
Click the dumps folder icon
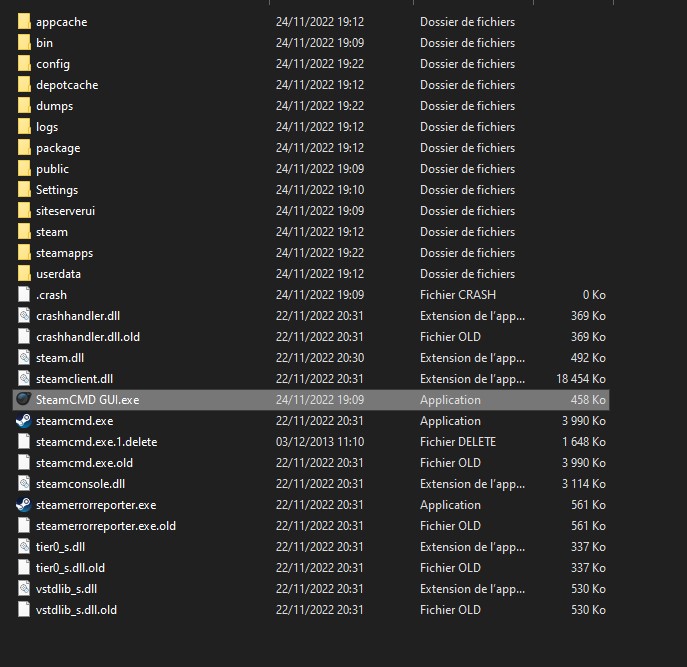click(24, 105)
